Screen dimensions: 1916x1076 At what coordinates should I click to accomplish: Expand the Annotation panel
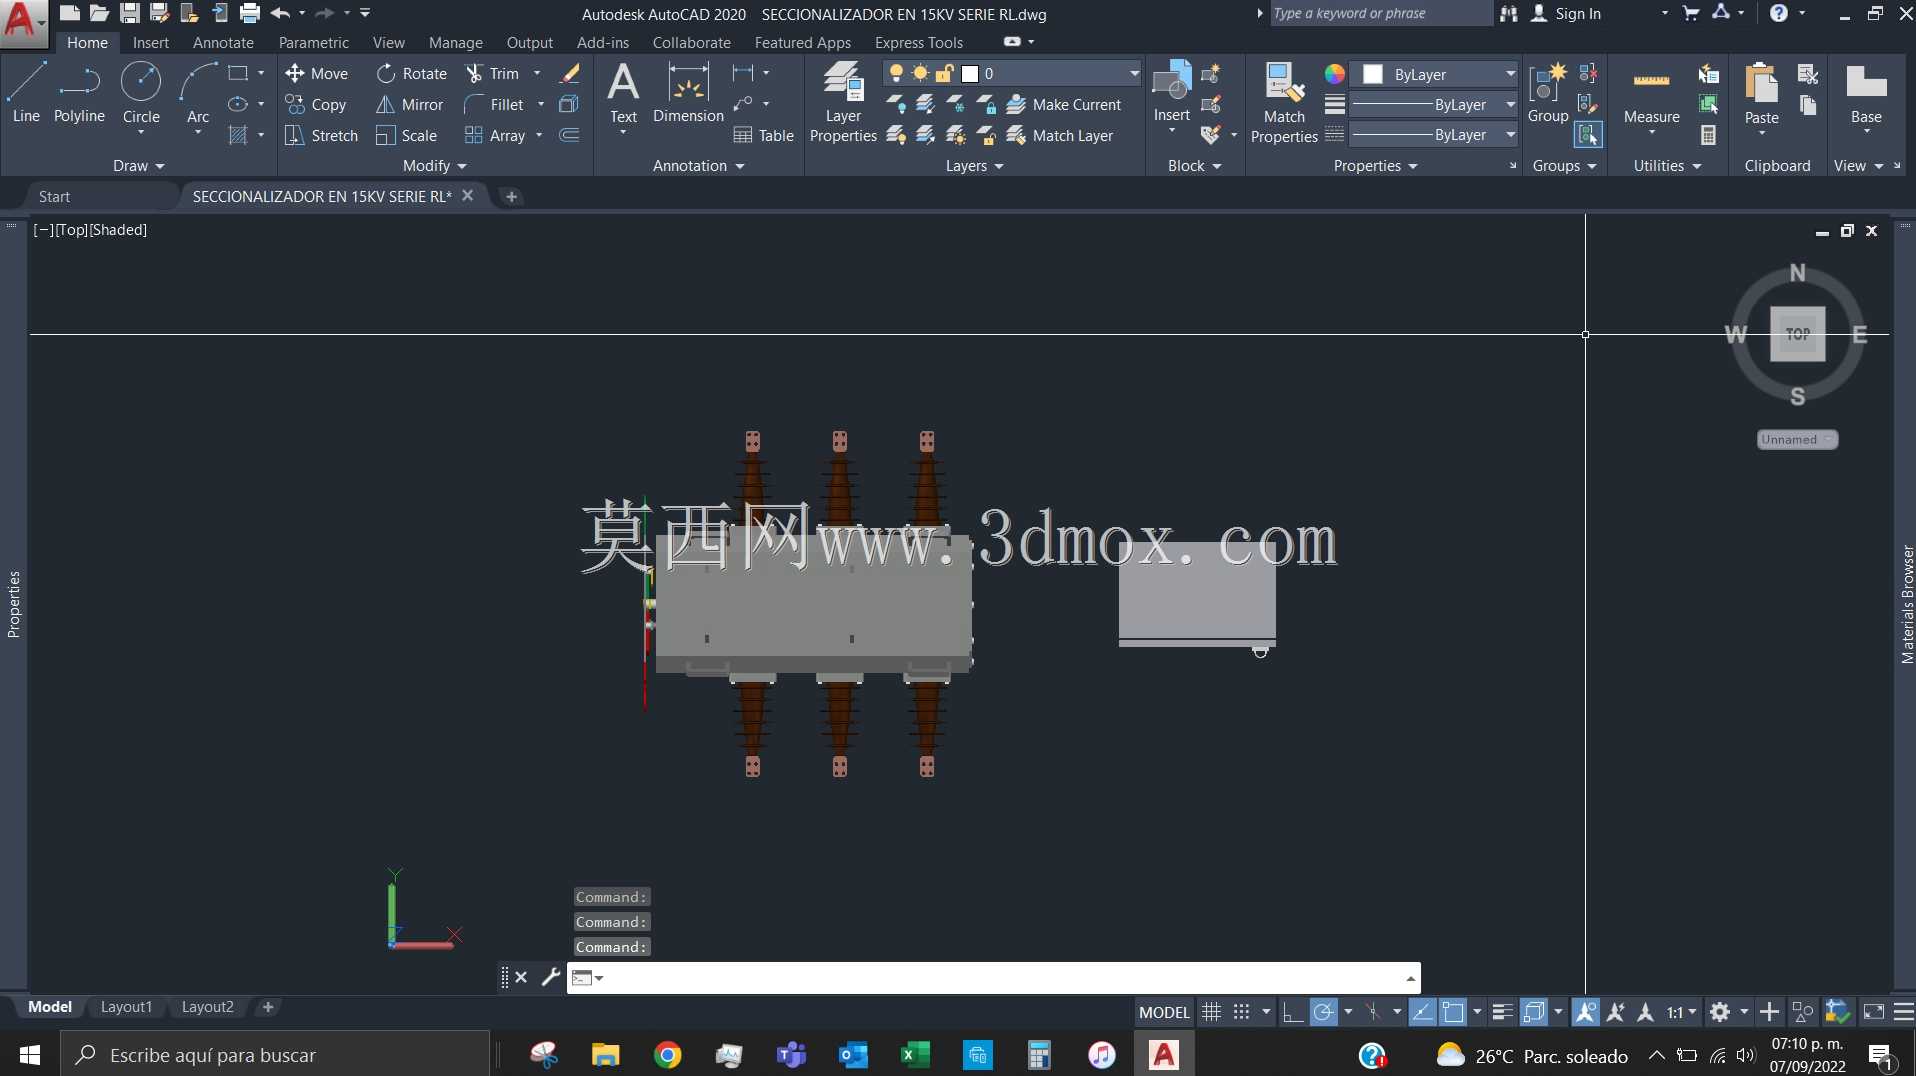pos(698,165)
